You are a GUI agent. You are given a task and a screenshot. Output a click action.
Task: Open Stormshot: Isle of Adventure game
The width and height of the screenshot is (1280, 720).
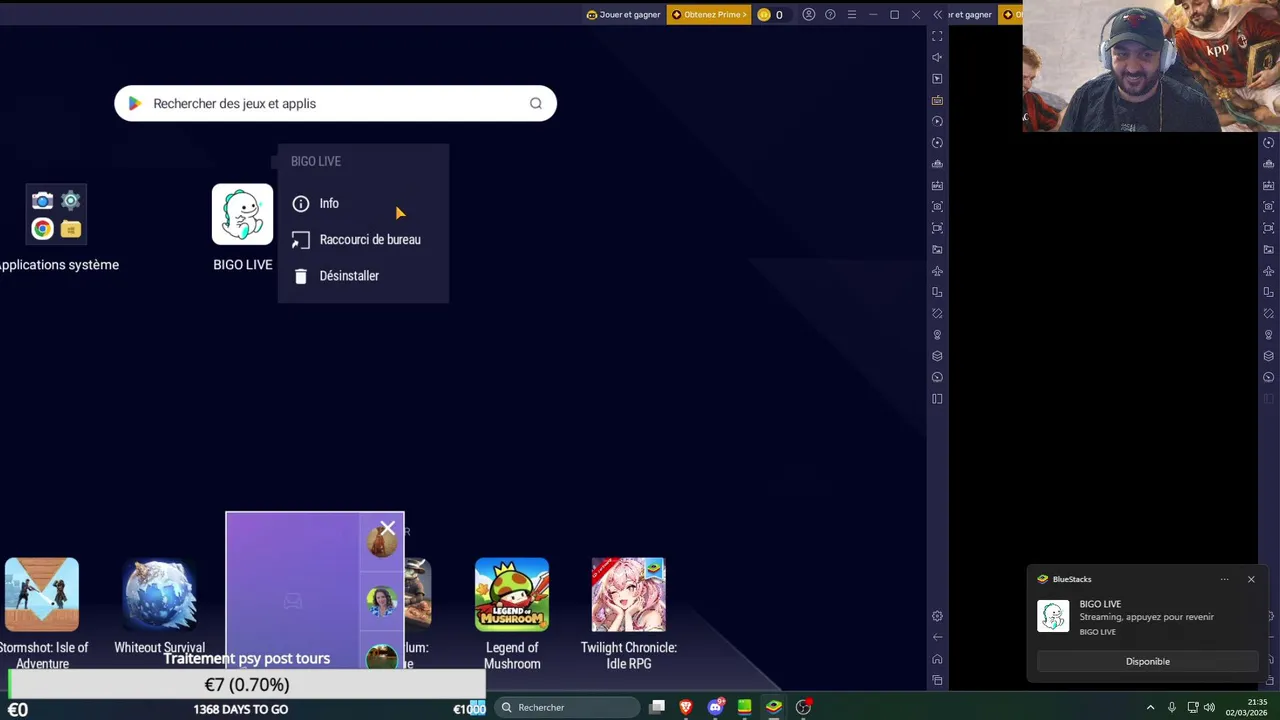[x=42, y=595]
